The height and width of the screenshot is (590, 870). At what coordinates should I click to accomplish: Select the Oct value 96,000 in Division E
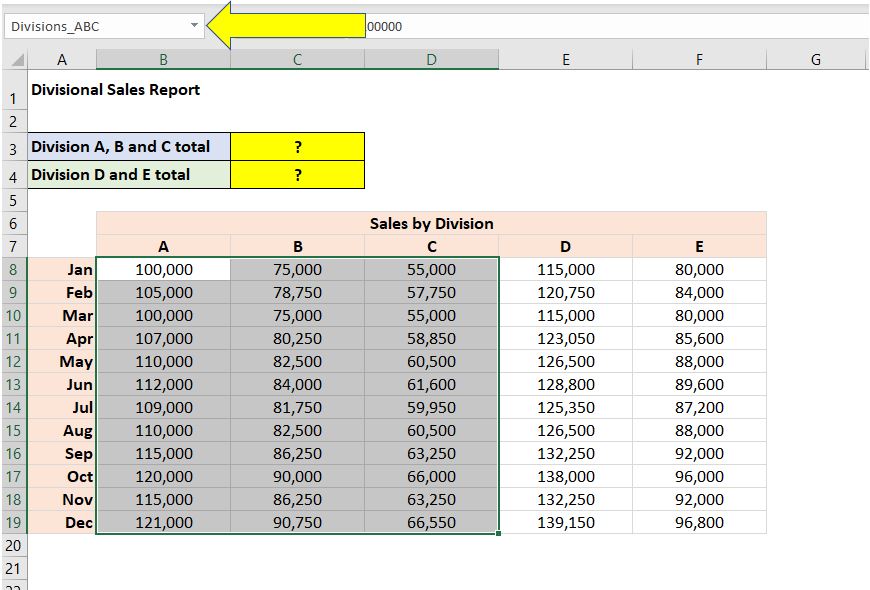698,476
